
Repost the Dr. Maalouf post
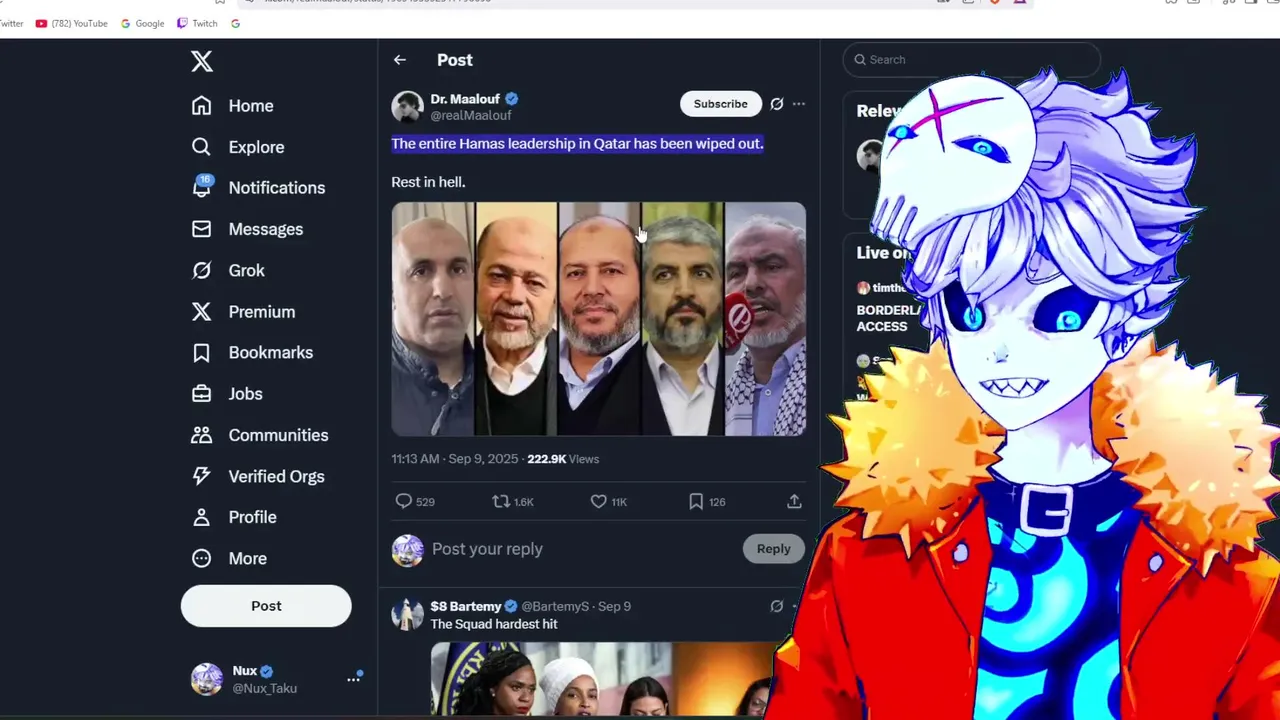pos(501,501)
